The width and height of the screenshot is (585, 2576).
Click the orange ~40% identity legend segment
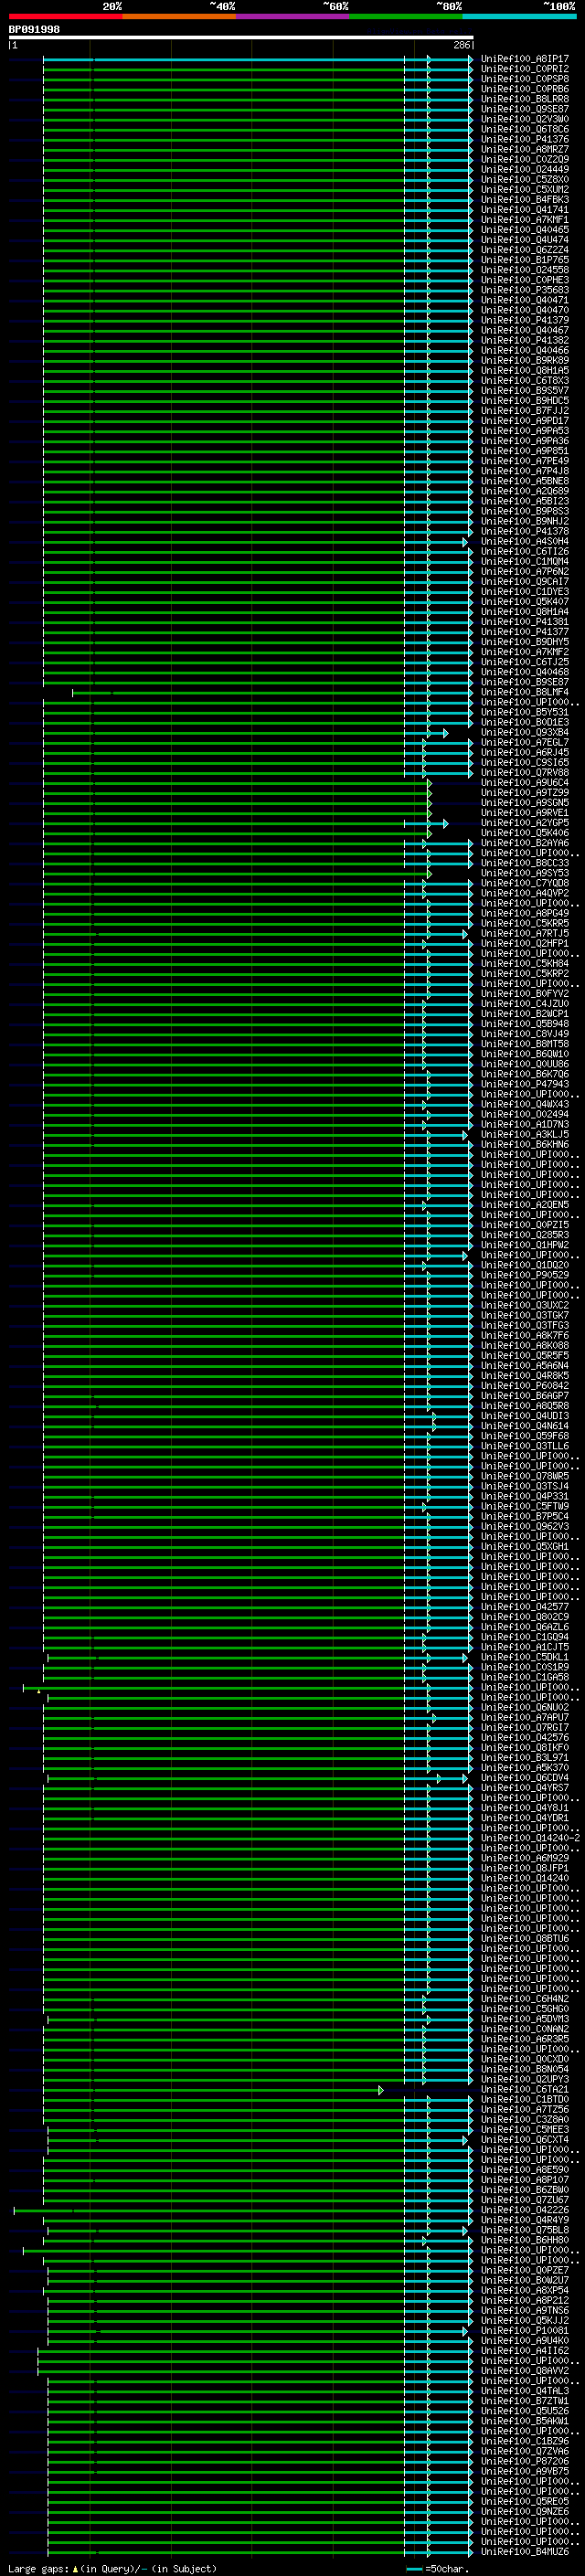tap(179, 16)
